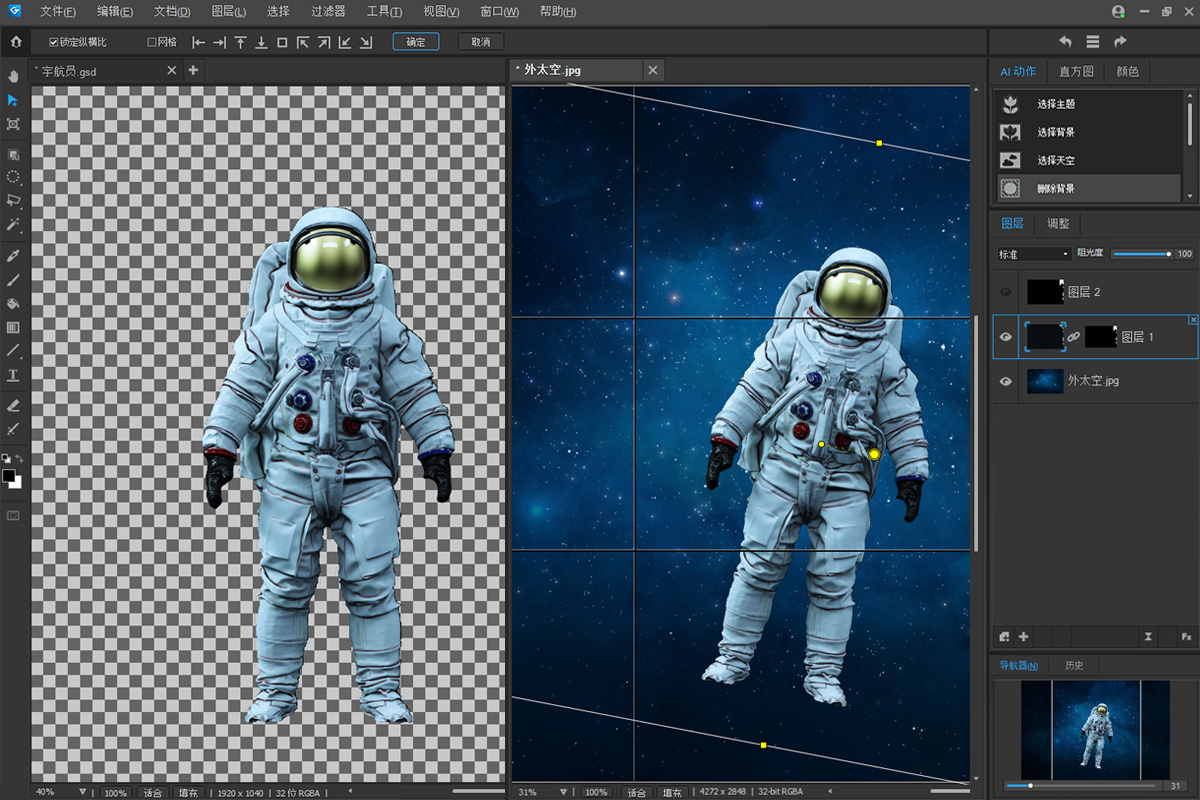Uncheck the 锁定纵横比 checkbox

54,42
